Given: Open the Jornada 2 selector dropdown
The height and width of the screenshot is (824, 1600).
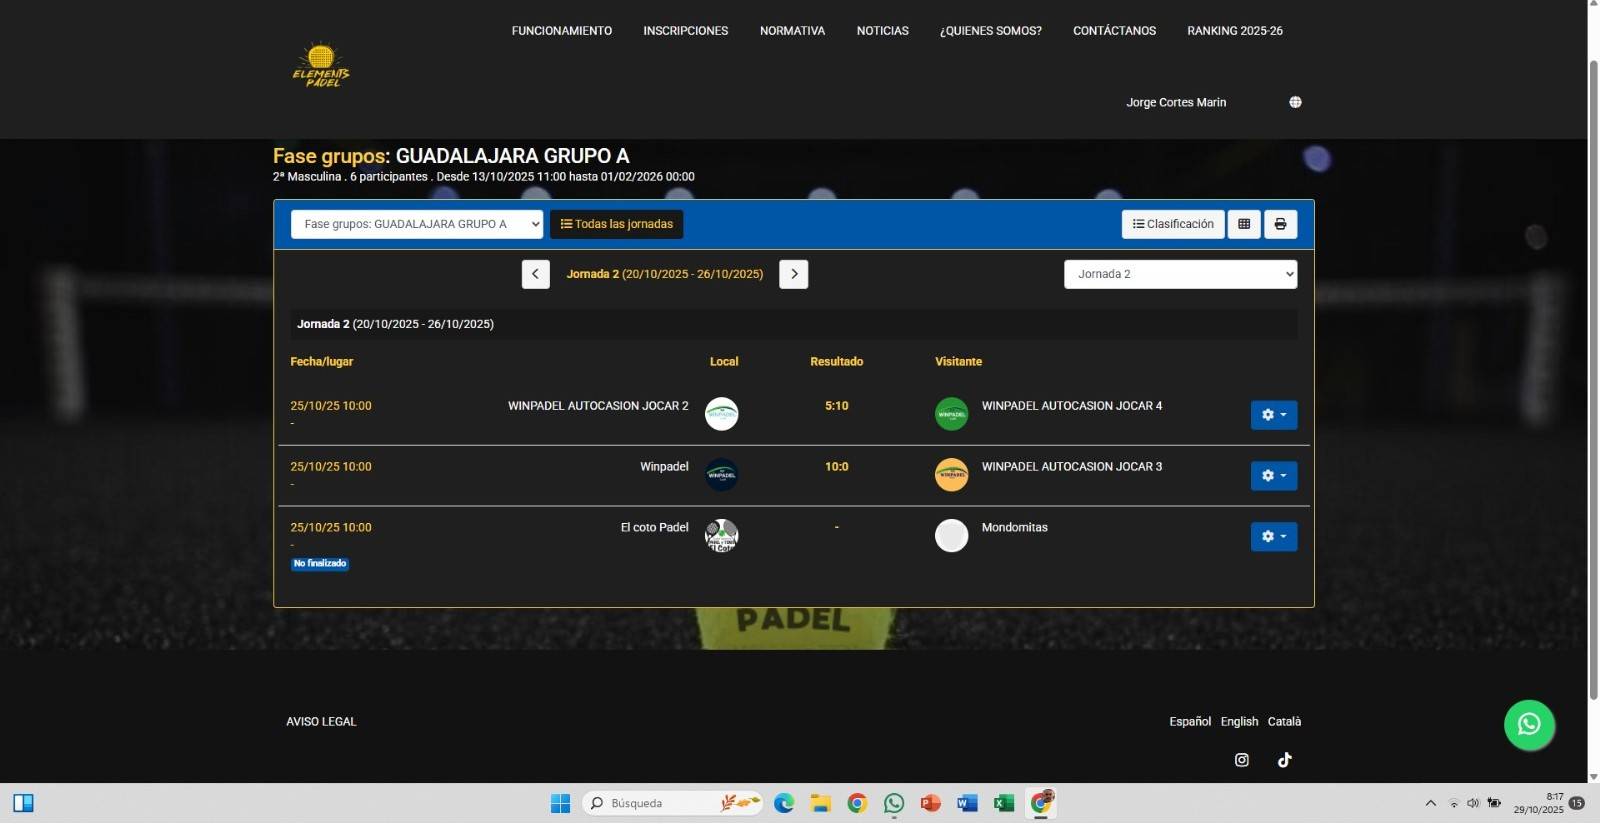Looking at the screenshot, I should (x=1180, y=274).
